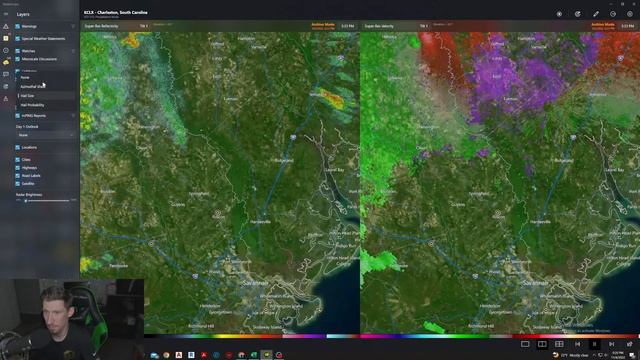This screenshot has height=360, width=640.
Task: Open the red alert triangle sidebar icon
Action: tap(6, 98)
